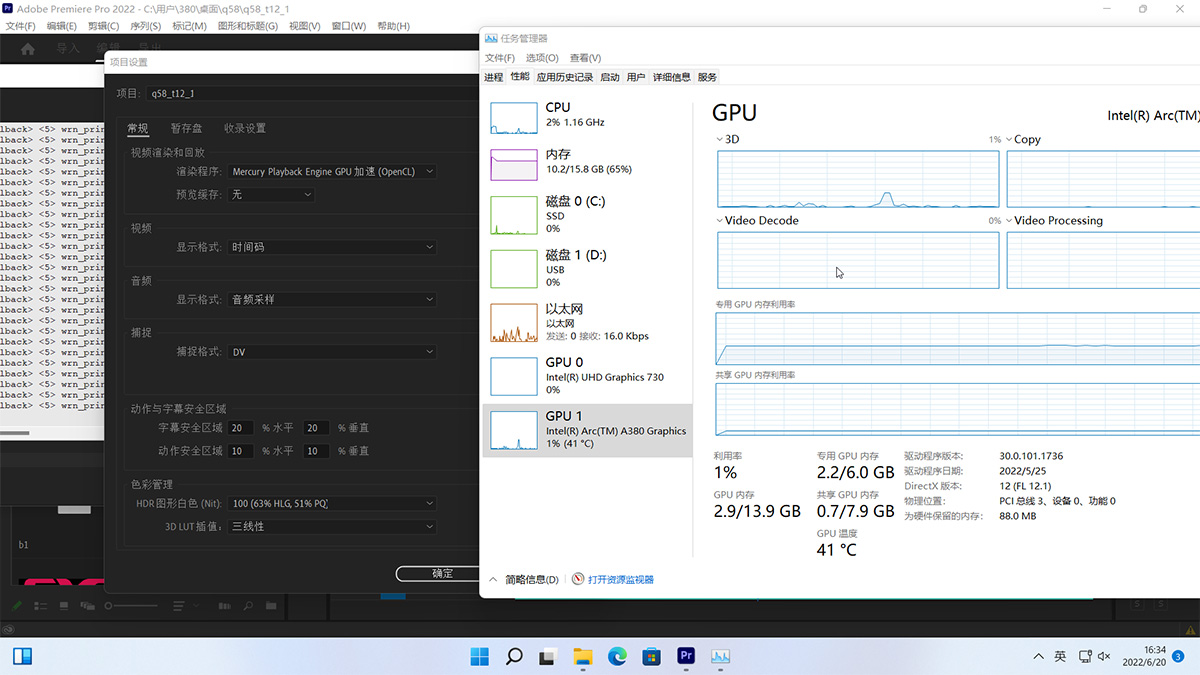The width and height of the screenshot is (1200, 675).
Task: Switch to the 详细信息 tab in Task Manager
Action: 671,77
